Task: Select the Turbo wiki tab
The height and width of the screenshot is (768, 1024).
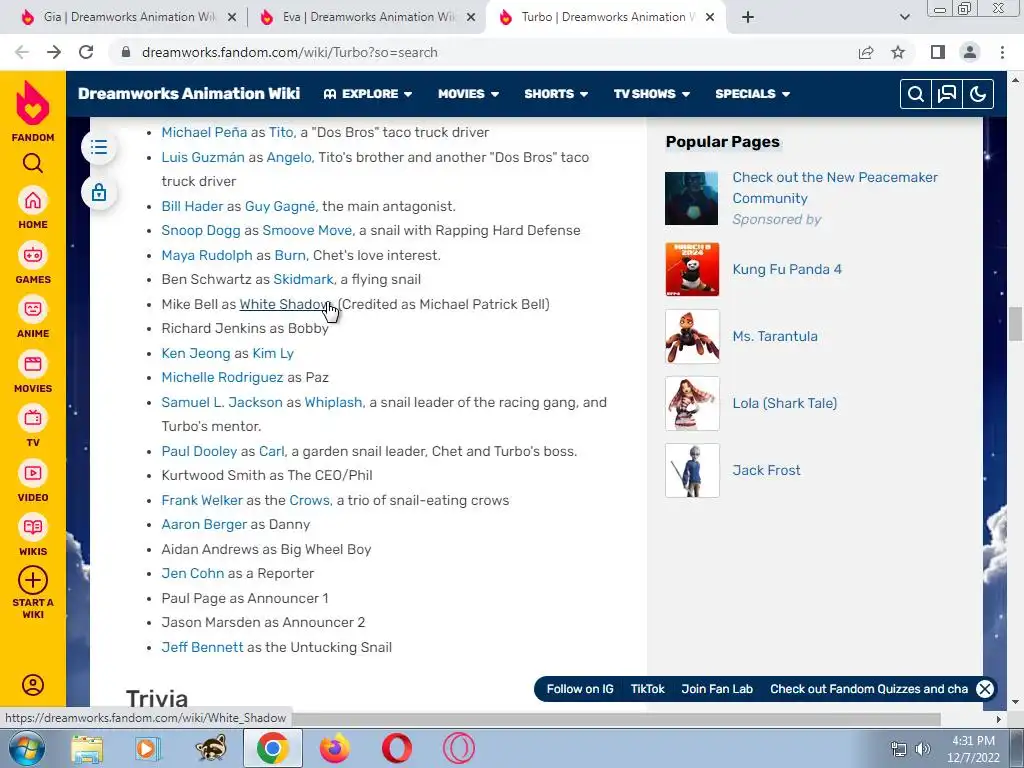Action: [x=607, y=17]
